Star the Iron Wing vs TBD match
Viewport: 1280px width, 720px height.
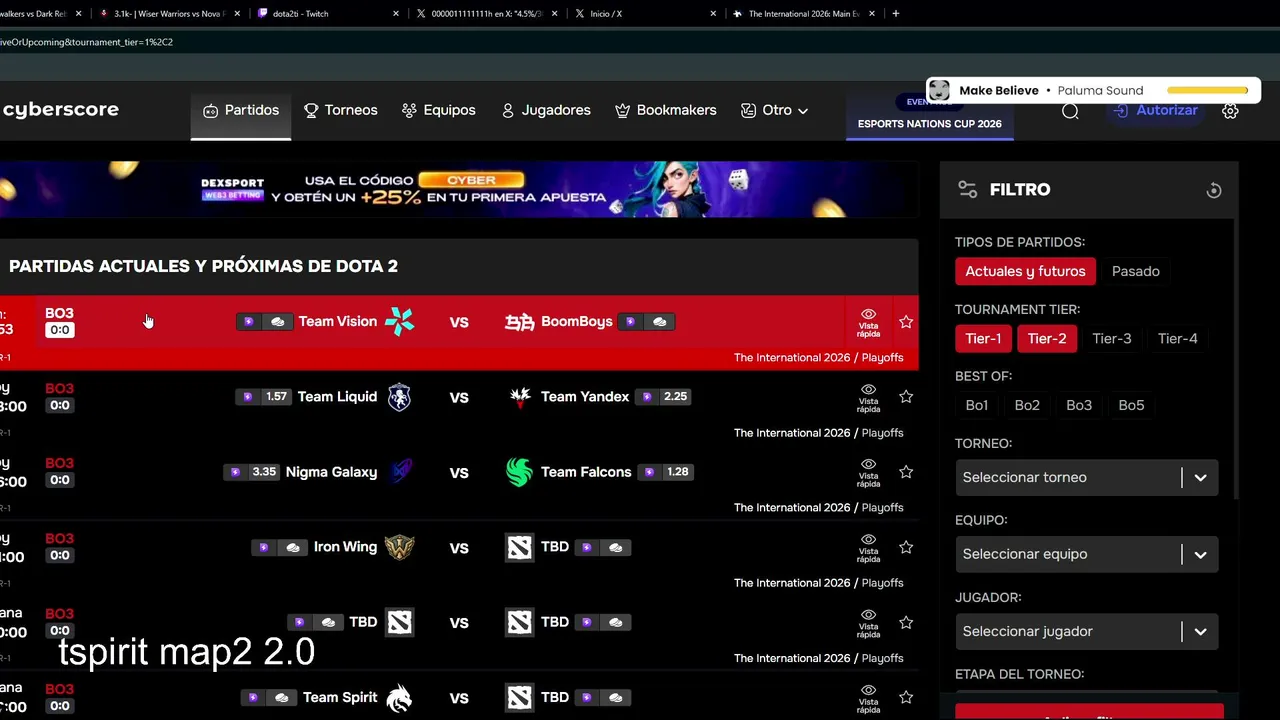coord(906,547)
